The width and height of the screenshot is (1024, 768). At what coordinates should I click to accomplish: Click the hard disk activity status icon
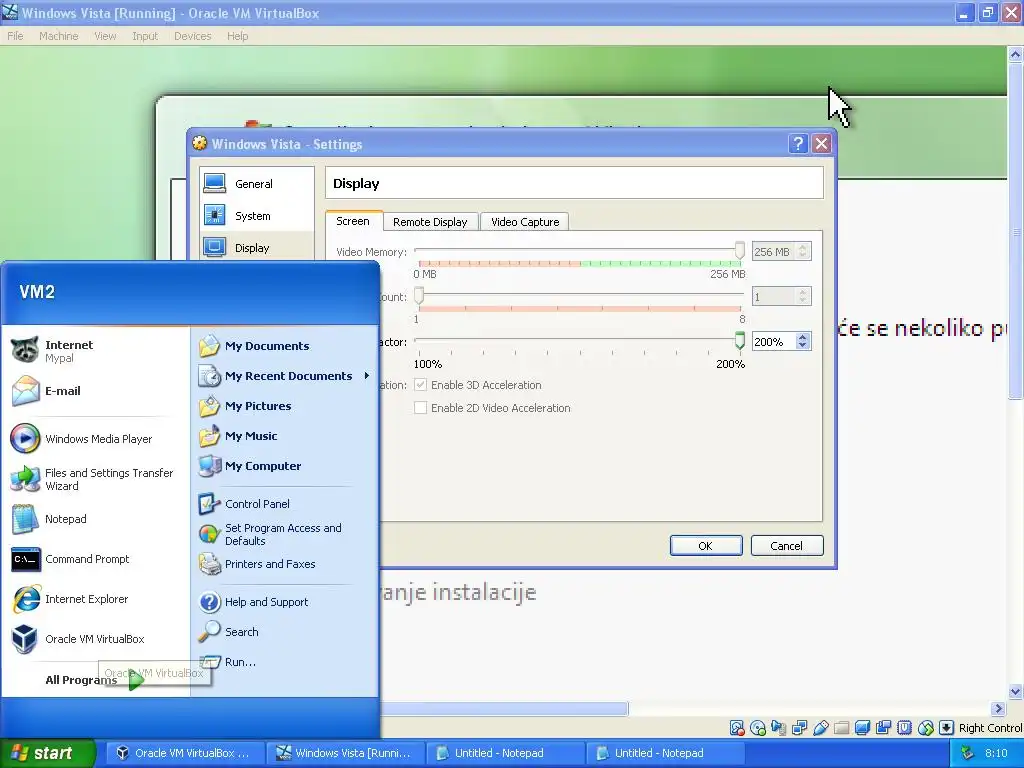pyautogui.click(x=737, y=728)
